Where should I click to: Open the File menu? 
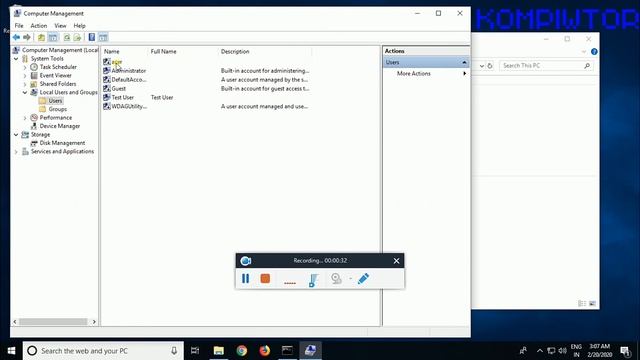[x=19, y=26]
